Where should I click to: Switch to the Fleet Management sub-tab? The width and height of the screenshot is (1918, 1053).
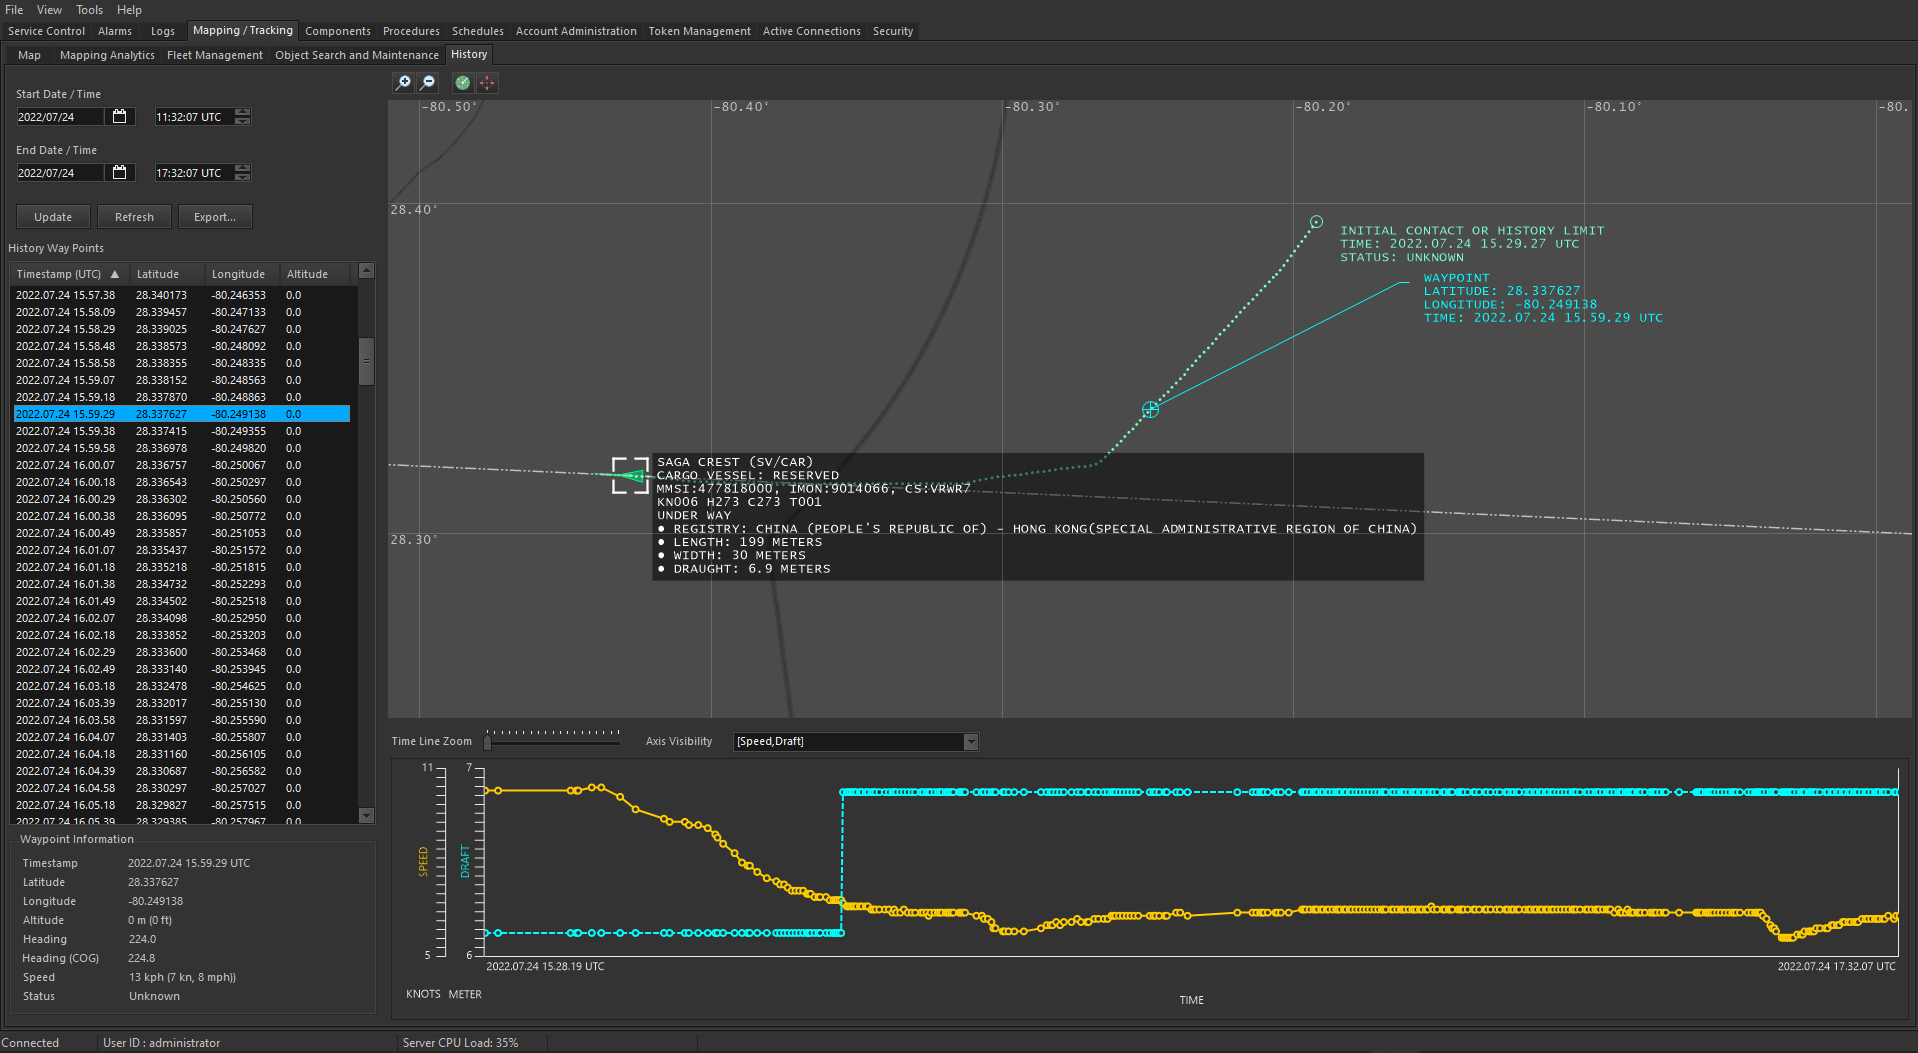(x=215, y=55)
